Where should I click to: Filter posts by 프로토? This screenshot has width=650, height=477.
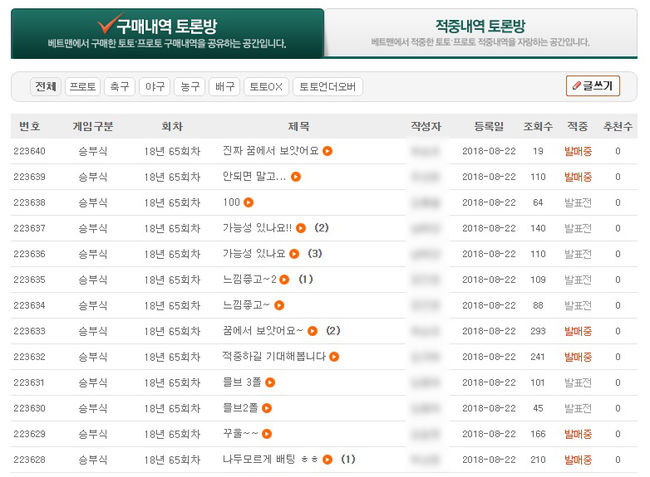tap(82, 87)
